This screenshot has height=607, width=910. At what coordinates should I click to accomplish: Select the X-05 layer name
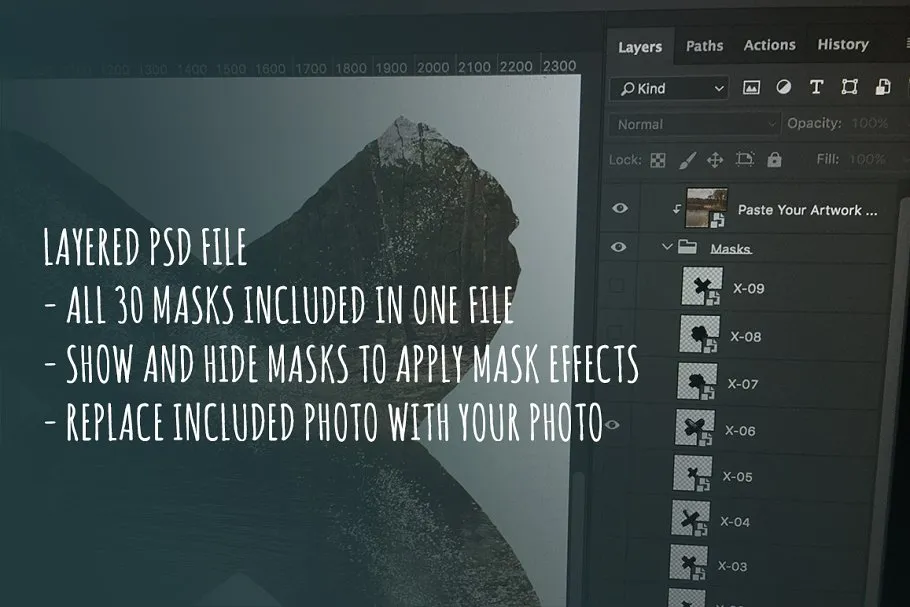(x=737, y=476)
